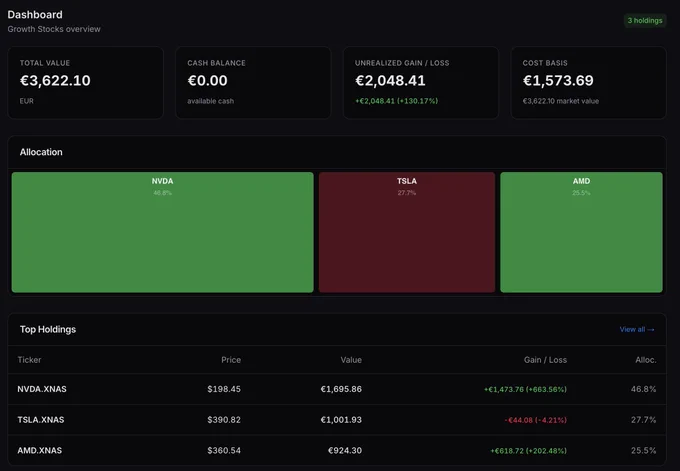Click the TSLA.XNAS ticker row

[x=337, y=420]
